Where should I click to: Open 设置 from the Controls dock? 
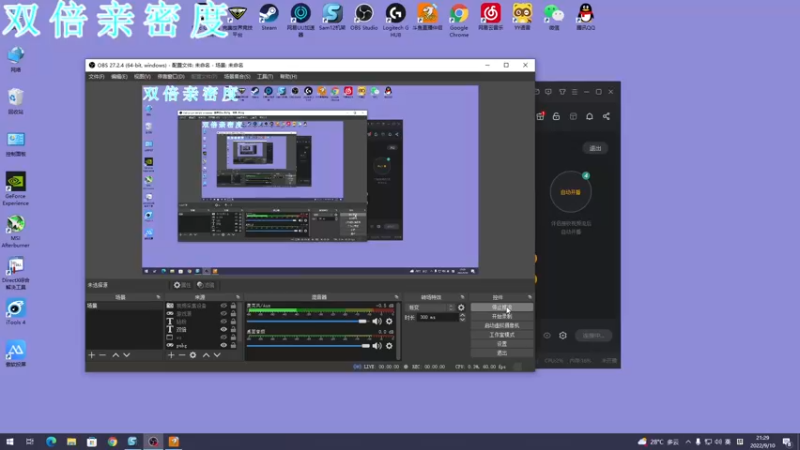pos(502,344)
